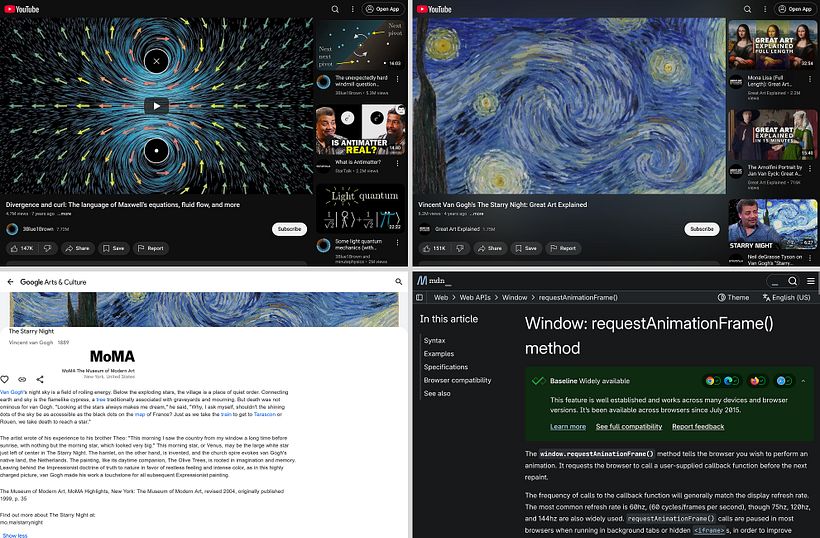
Task: Save the Starry Night Great Art Explained video
Action: tap(526, 248)
